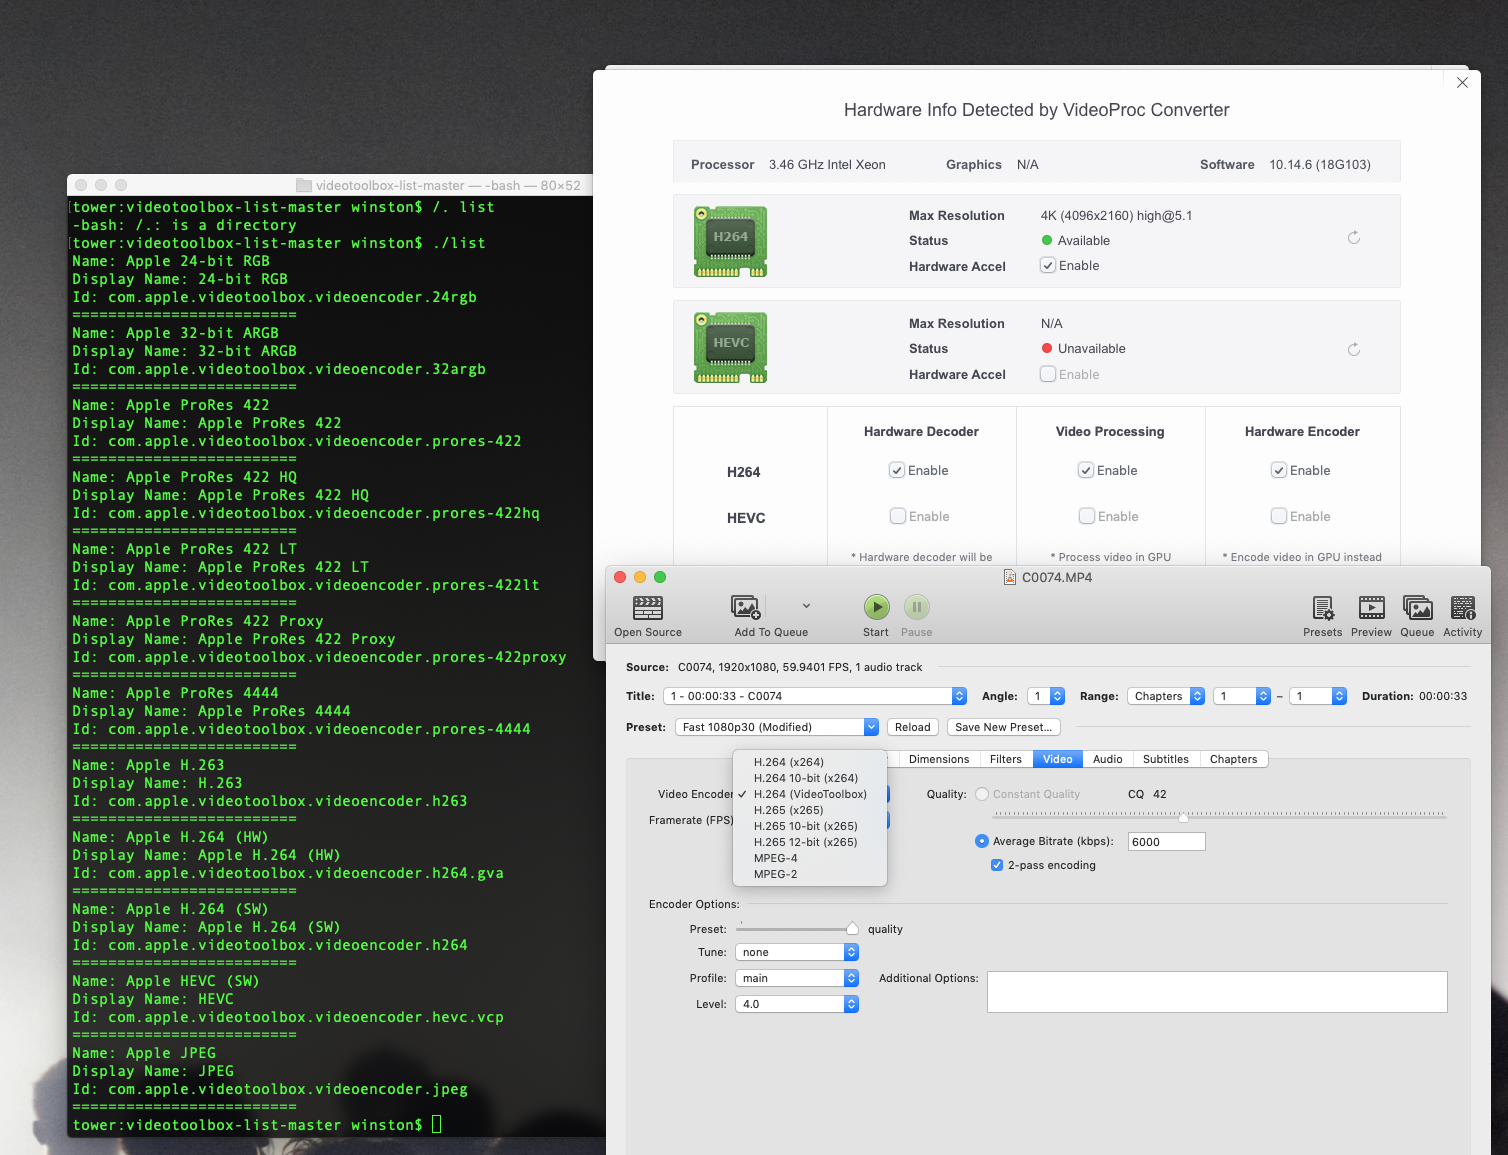Image resolution: width=1508 pixels, height=1155 pixels.
Task: Choose H.264 (VideoToolbox) encoder
Action: pos(810,794)
